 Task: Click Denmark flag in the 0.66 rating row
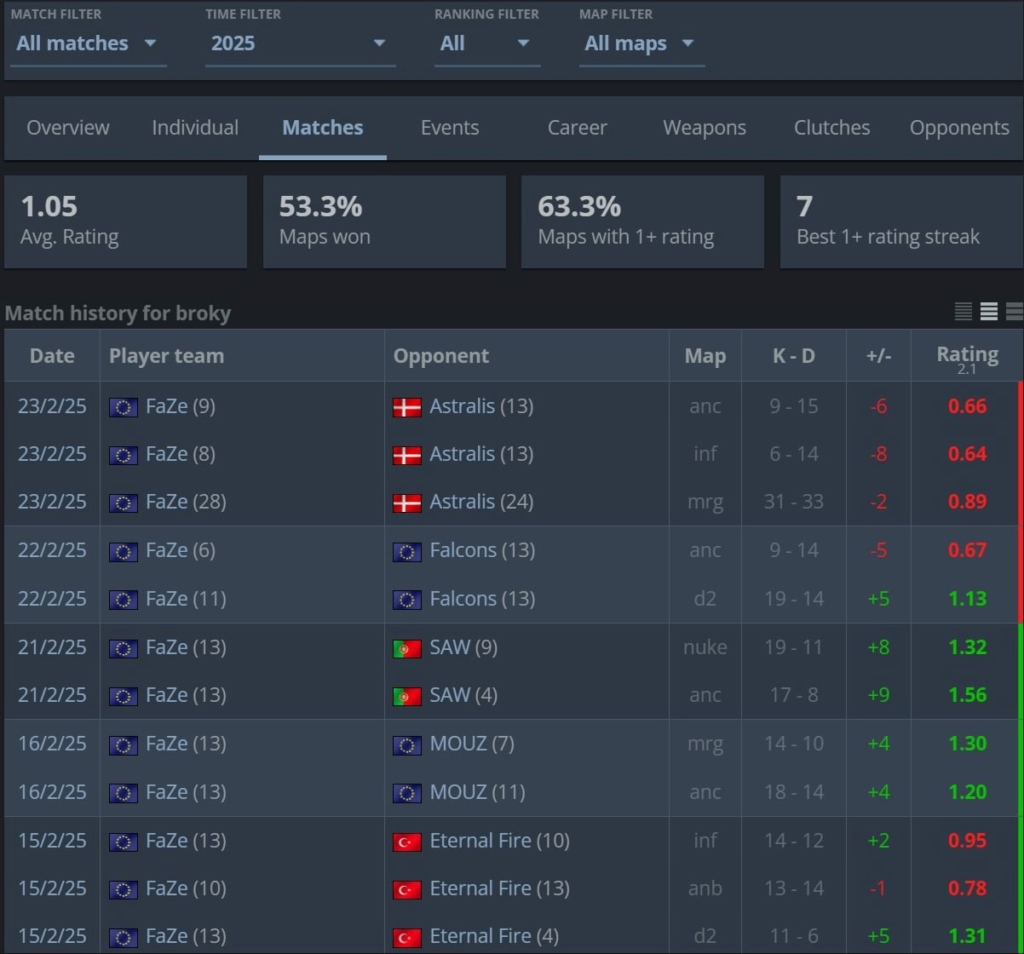point(407,407)
